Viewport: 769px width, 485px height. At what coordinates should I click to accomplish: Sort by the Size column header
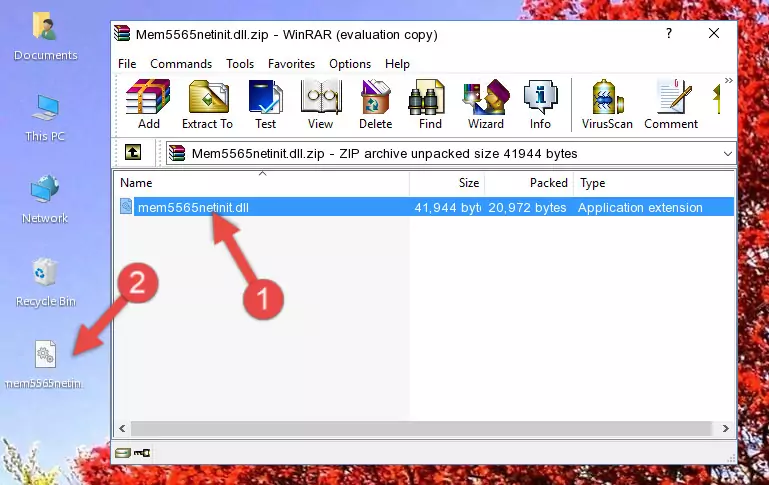point(447,183)
